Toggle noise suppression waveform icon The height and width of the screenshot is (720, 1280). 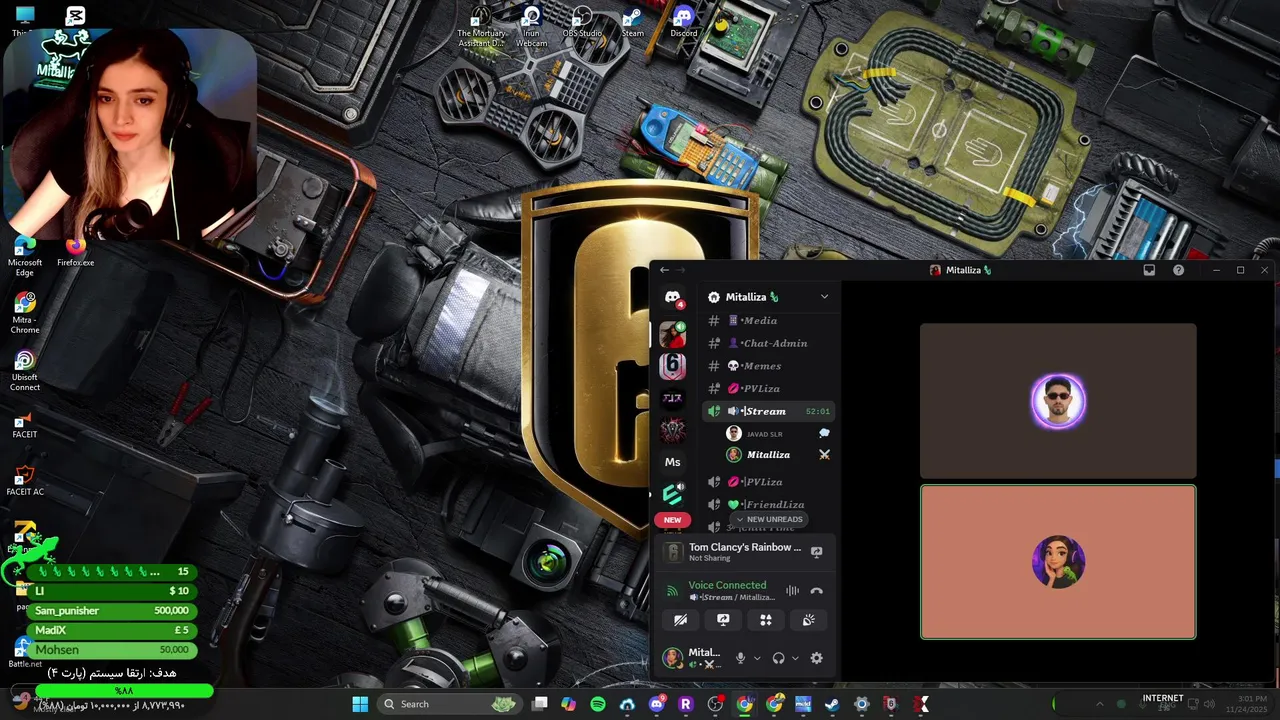click(792, 591)
